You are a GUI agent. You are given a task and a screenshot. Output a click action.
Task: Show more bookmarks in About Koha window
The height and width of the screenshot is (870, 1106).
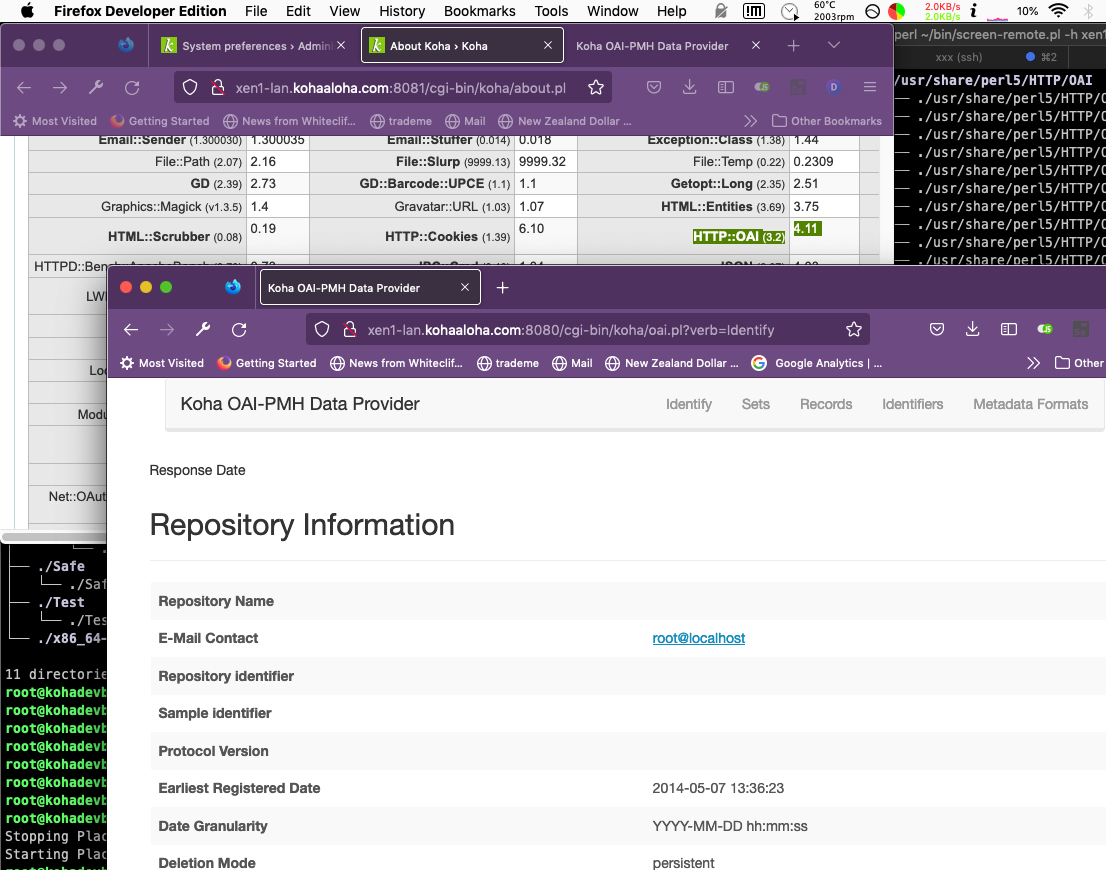[750, 121]
